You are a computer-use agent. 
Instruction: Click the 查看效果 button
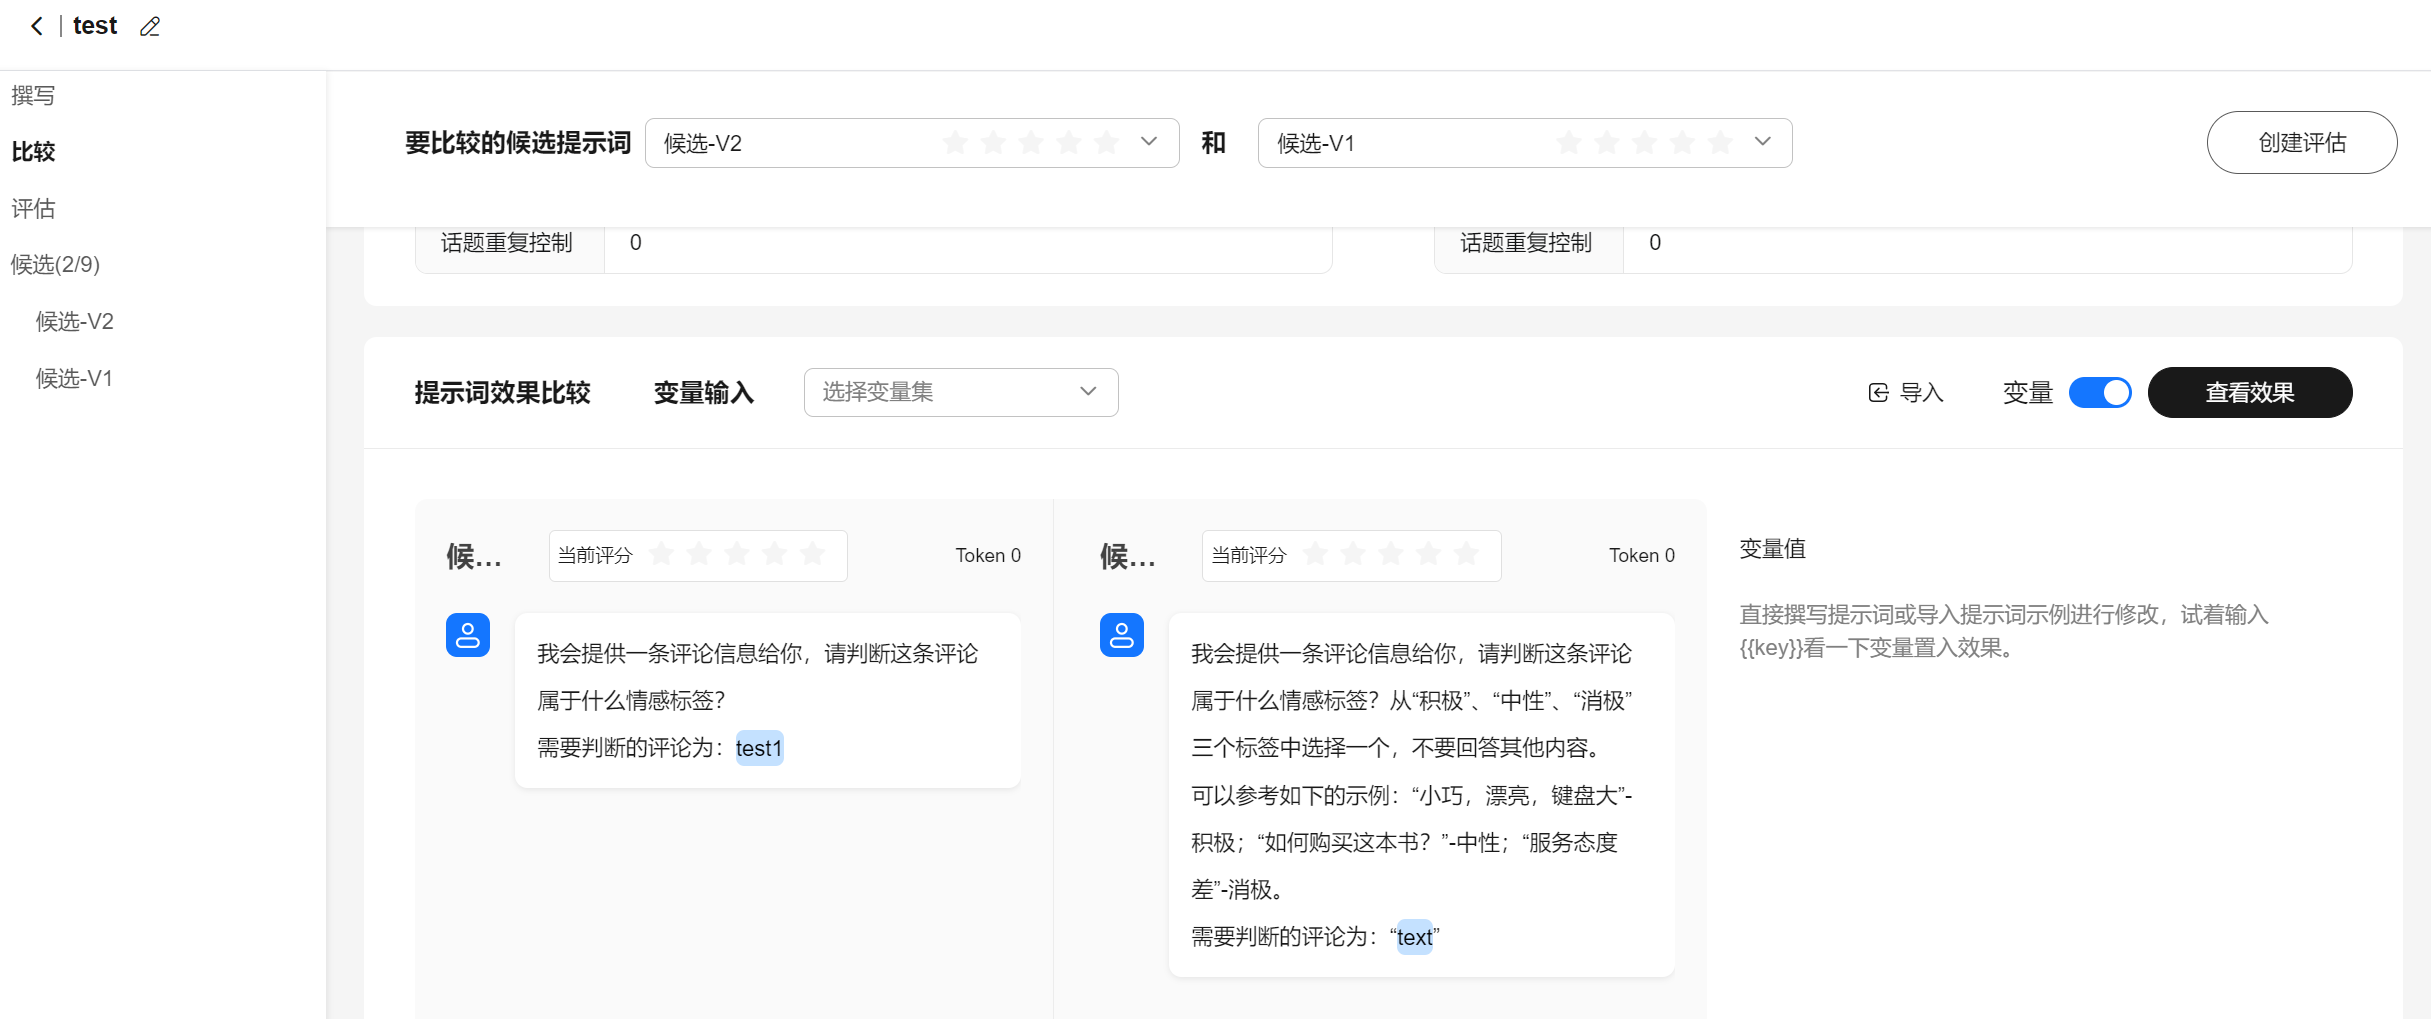click(x=2249, y=393)
